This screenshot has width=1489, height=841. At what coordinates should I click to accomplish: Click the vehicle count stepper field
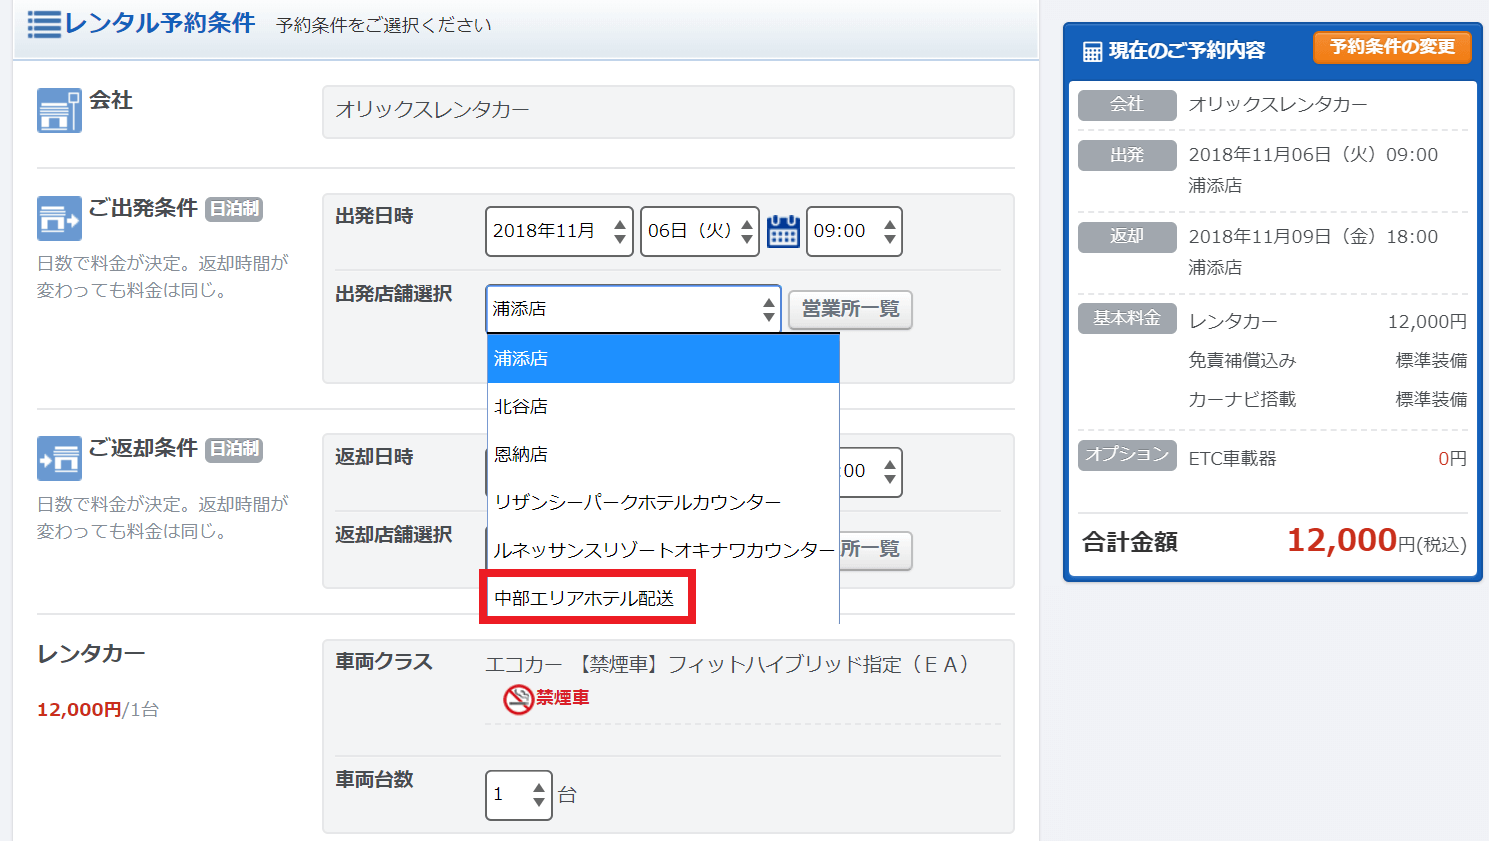518,795
